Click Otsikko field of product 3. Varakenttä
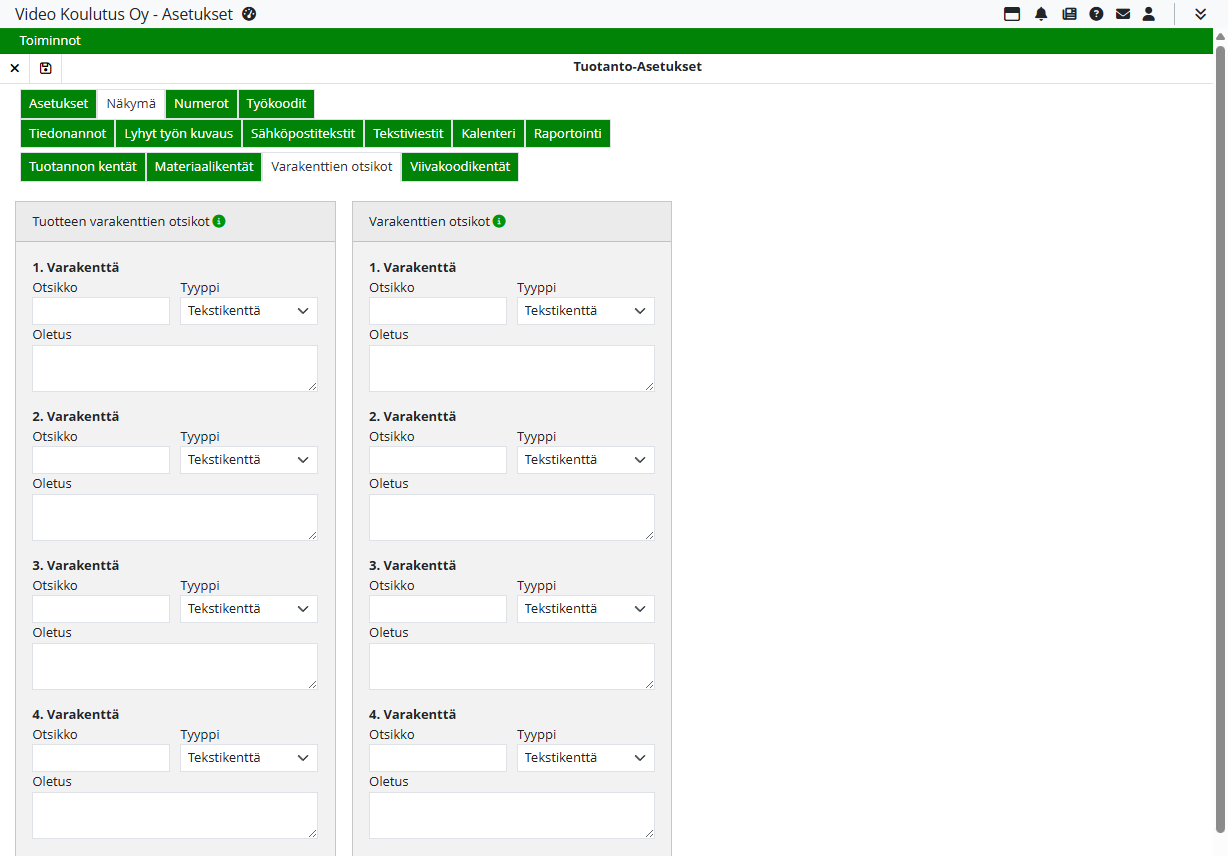The height and width of the screenshot is (856, 1228). tap(101, 609)
